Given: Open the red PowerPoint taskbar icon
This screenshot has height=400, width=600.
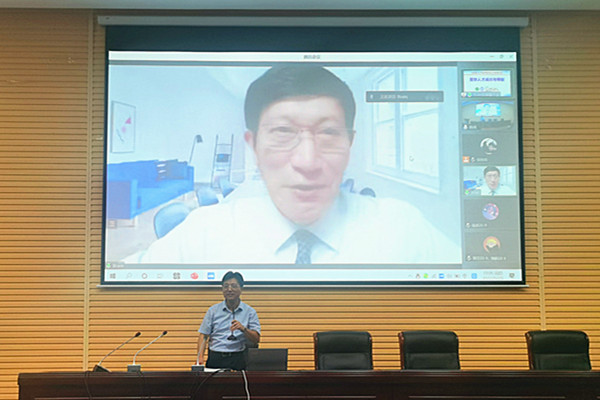Looking at the screenshot, I should click(193, 275).
